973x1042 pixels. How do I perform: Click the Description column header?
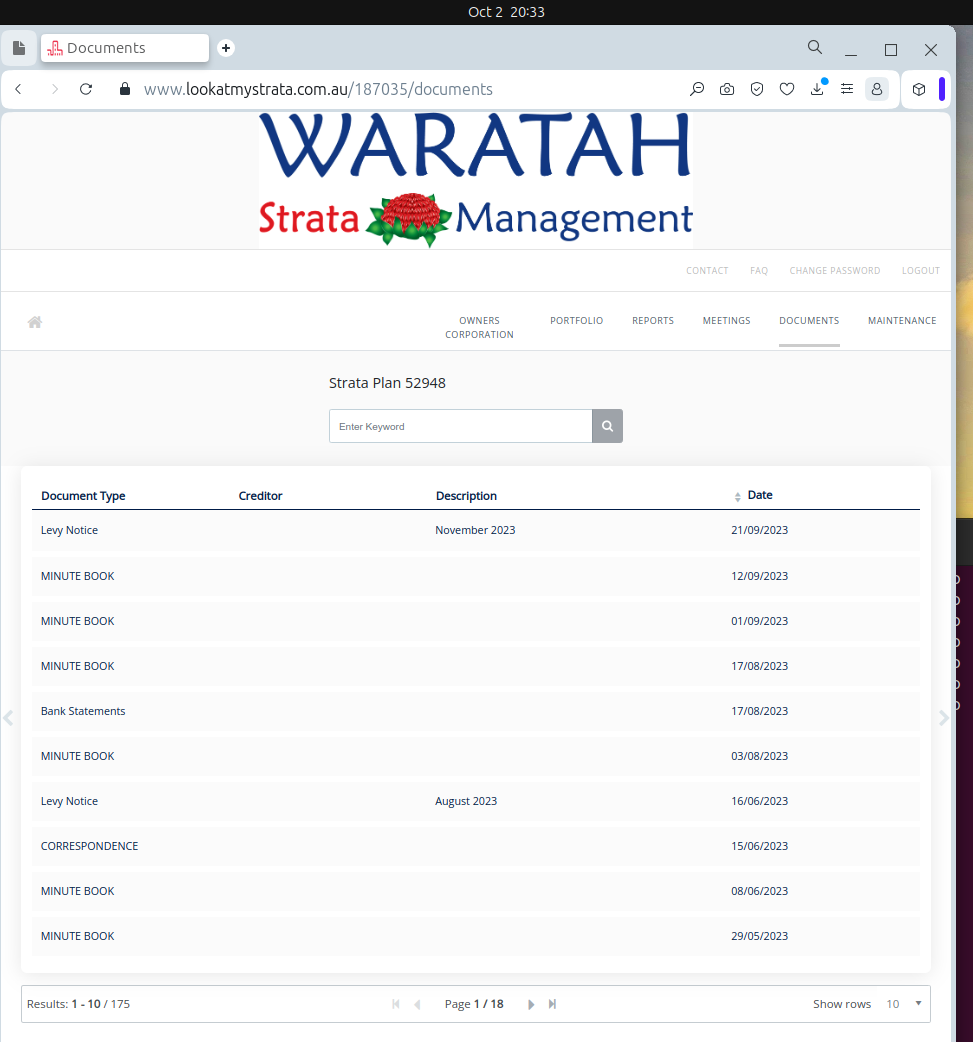(466, 496)
